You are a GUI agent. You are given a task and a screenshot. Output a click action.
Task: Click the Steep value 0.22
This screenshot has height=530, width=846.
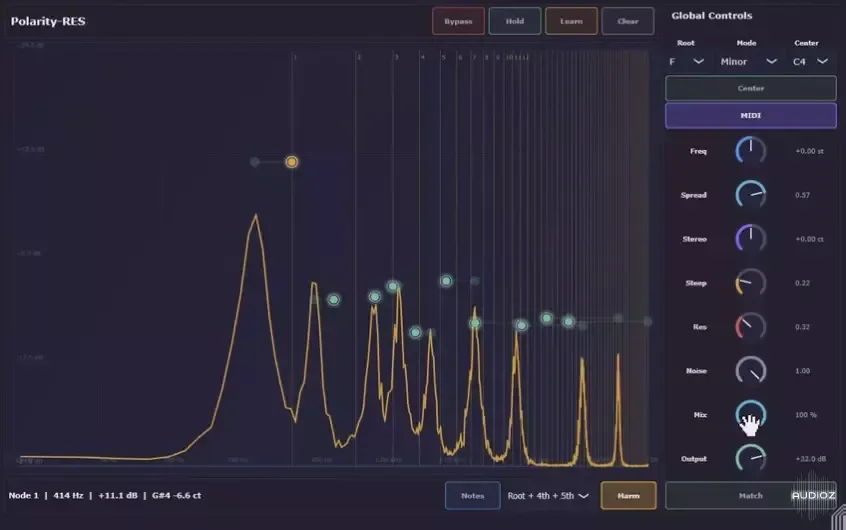pyautogui.click(x=802, y=283)
